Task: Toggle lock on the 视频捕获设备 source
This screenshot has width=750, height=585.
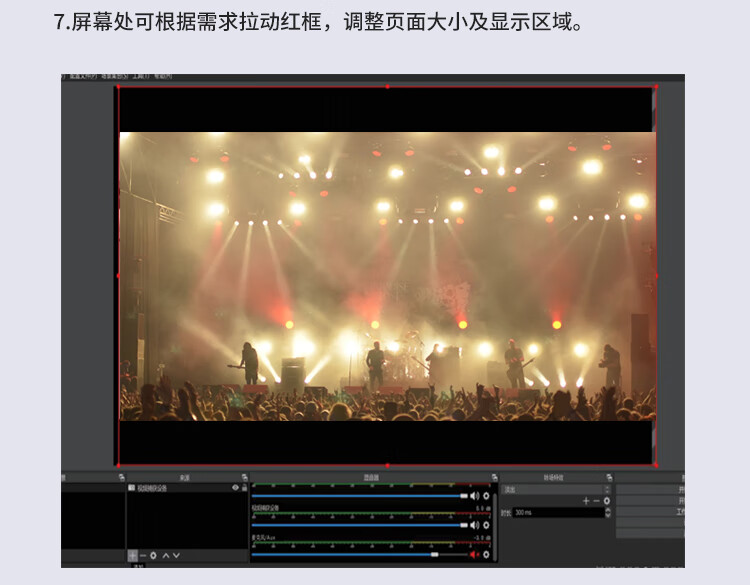Action: [x=245, y=488]
